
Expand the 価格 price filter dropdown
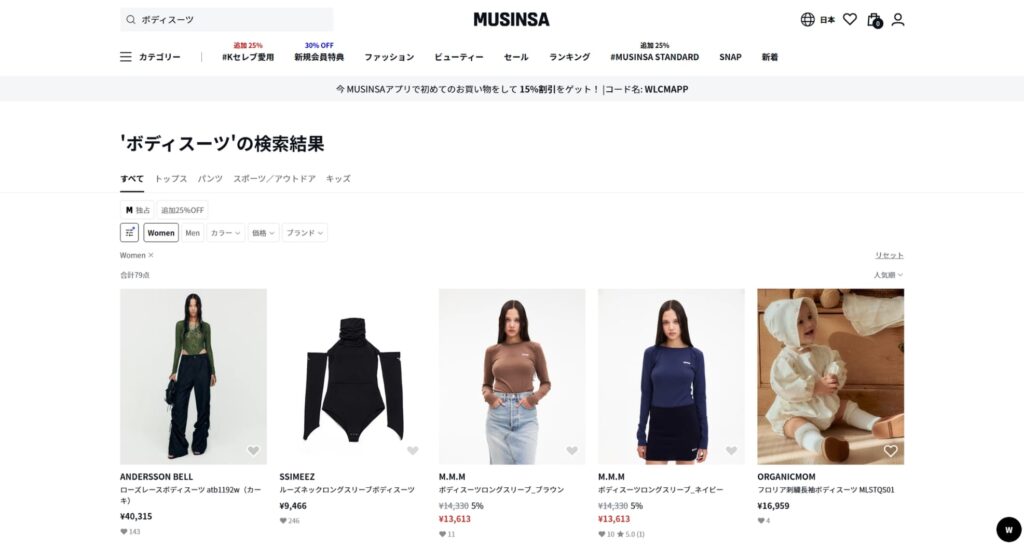click(263, 233)
